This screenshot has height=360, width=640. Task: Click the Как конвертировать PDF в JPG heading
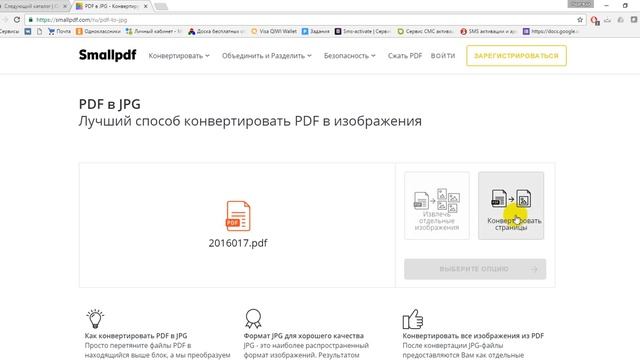pyautogui.click(x=136, y=336)
